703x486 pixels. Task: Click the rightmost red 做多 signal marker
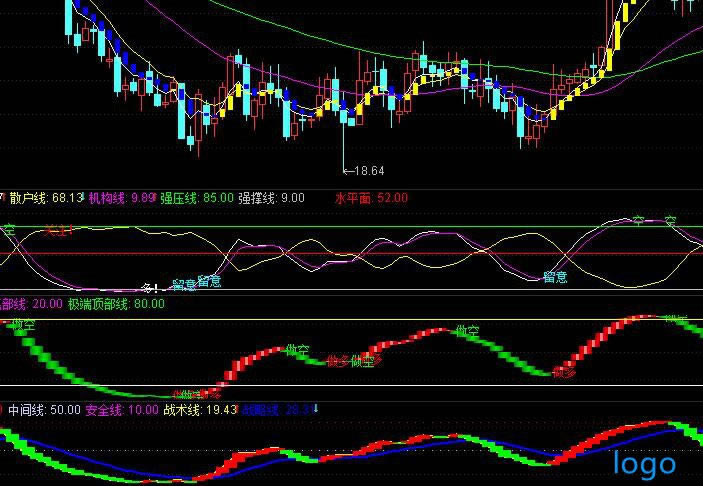pyautogui.click(x=565, y=374)
